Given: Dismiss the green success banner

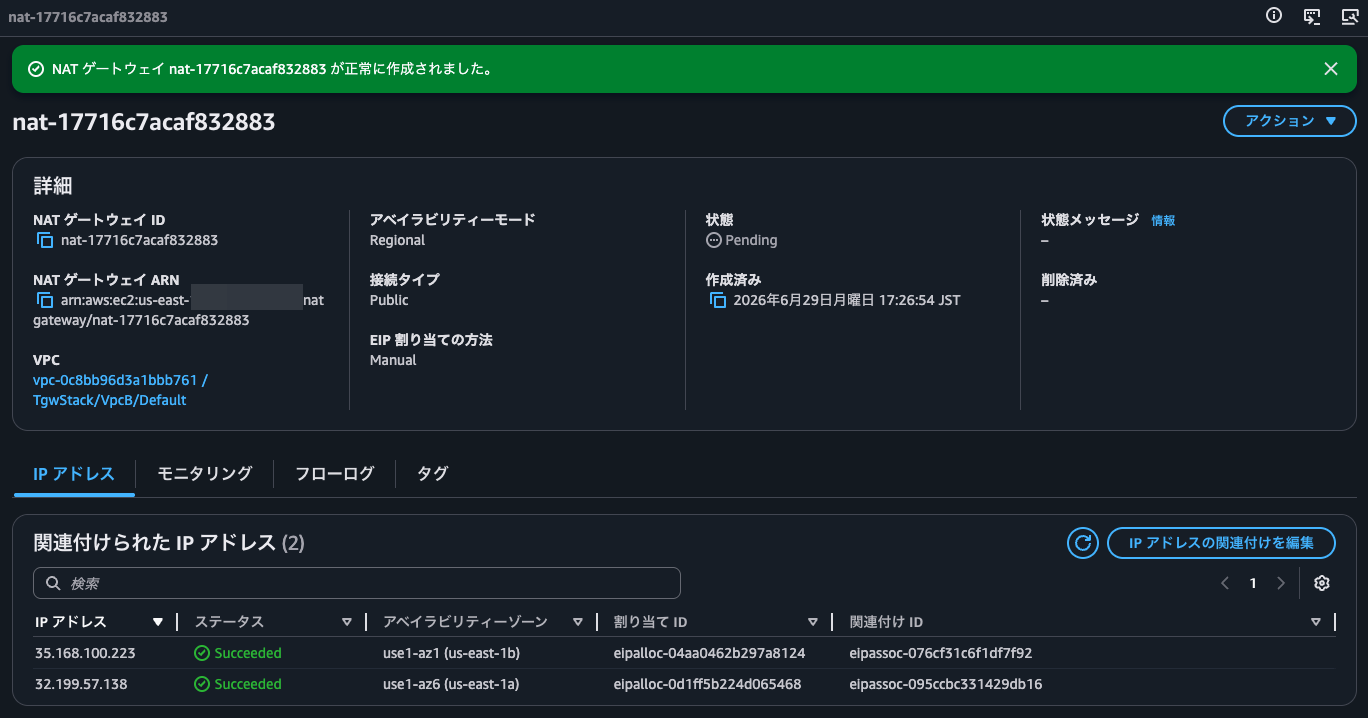Looking at the screenshot, I should pyautogui.click(x=1331, y=69).
